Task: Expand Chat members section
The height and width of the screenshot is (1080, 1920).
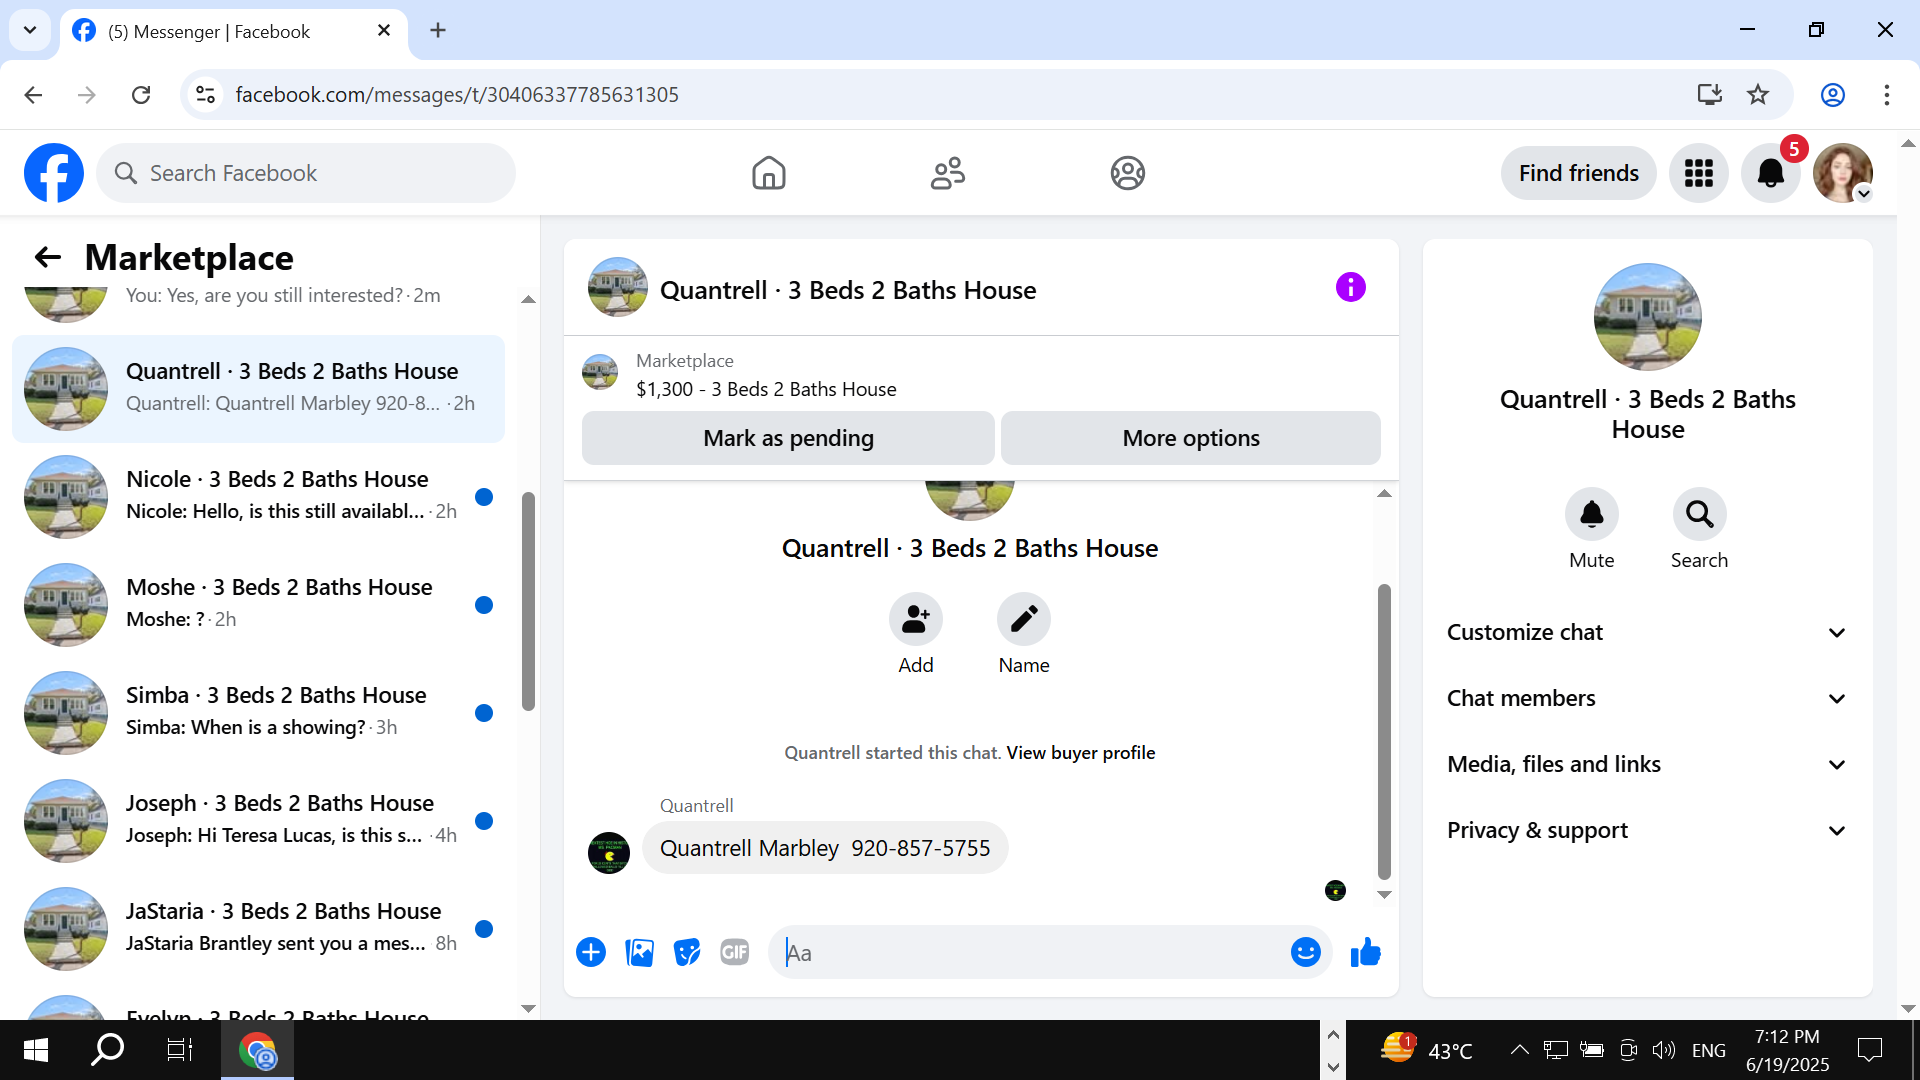Action: pyautogui.click(x=1647, y=698)
